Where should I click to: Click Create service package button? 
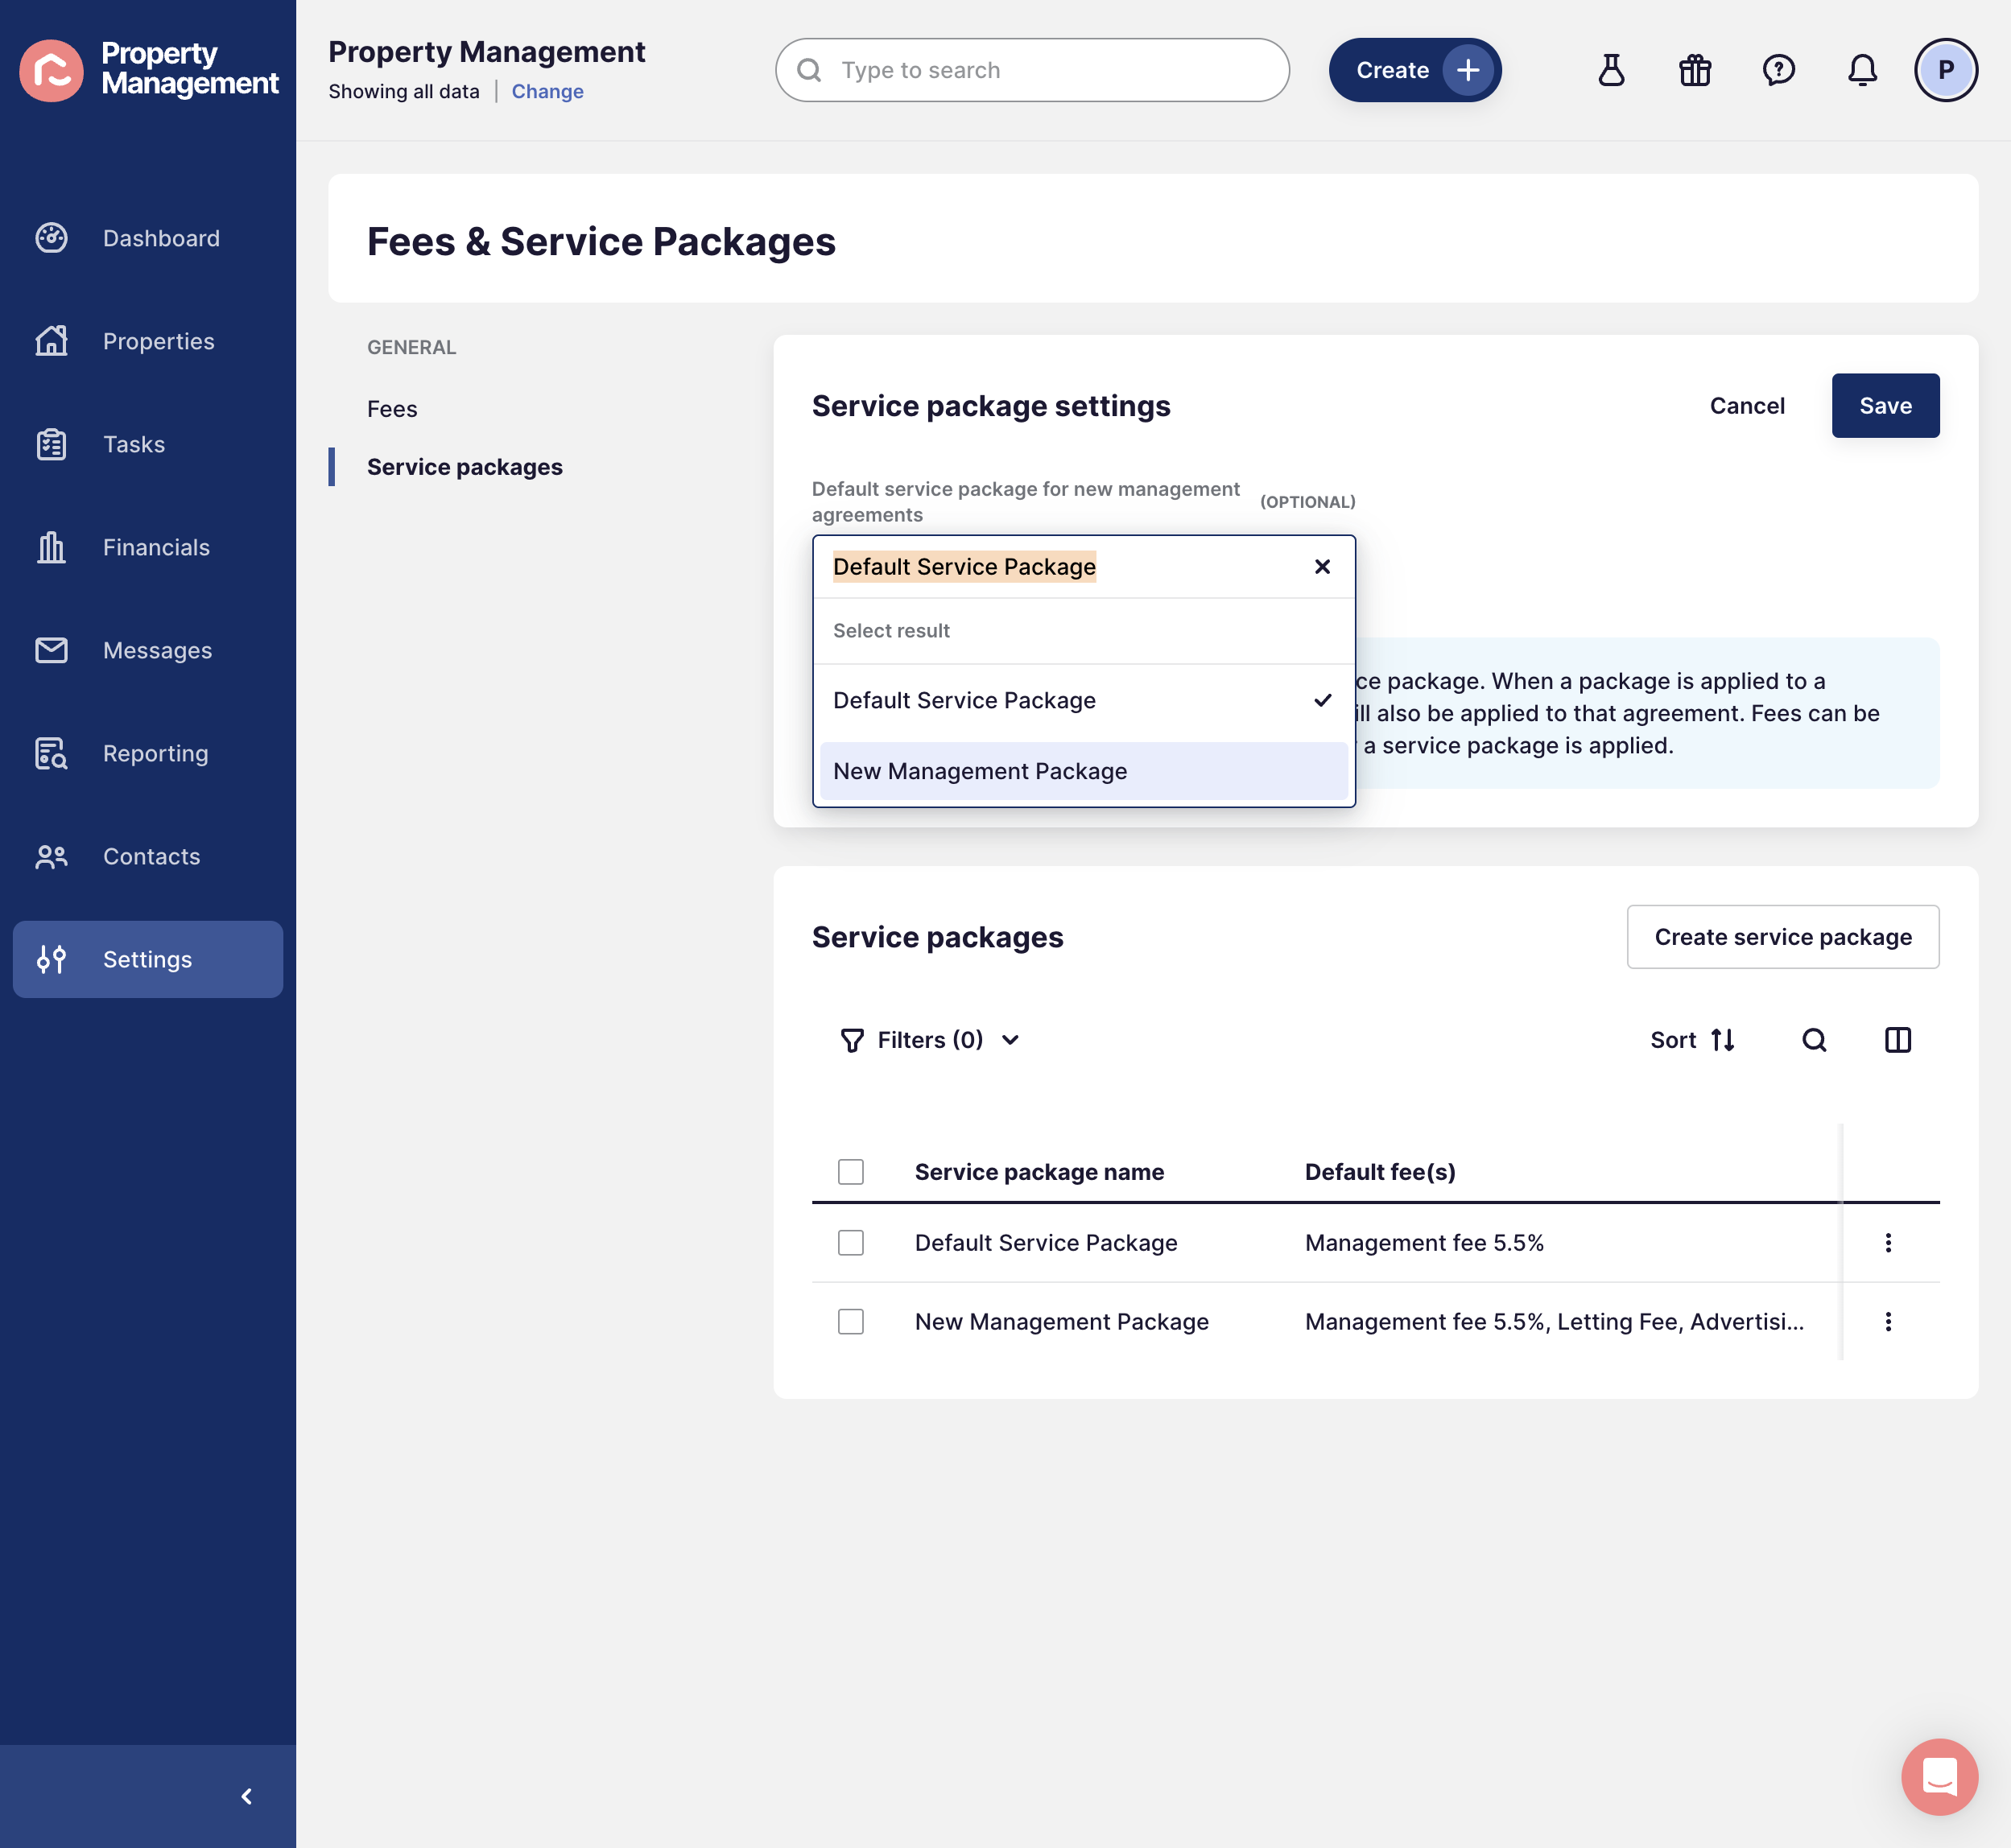[x=1782, y=937]
